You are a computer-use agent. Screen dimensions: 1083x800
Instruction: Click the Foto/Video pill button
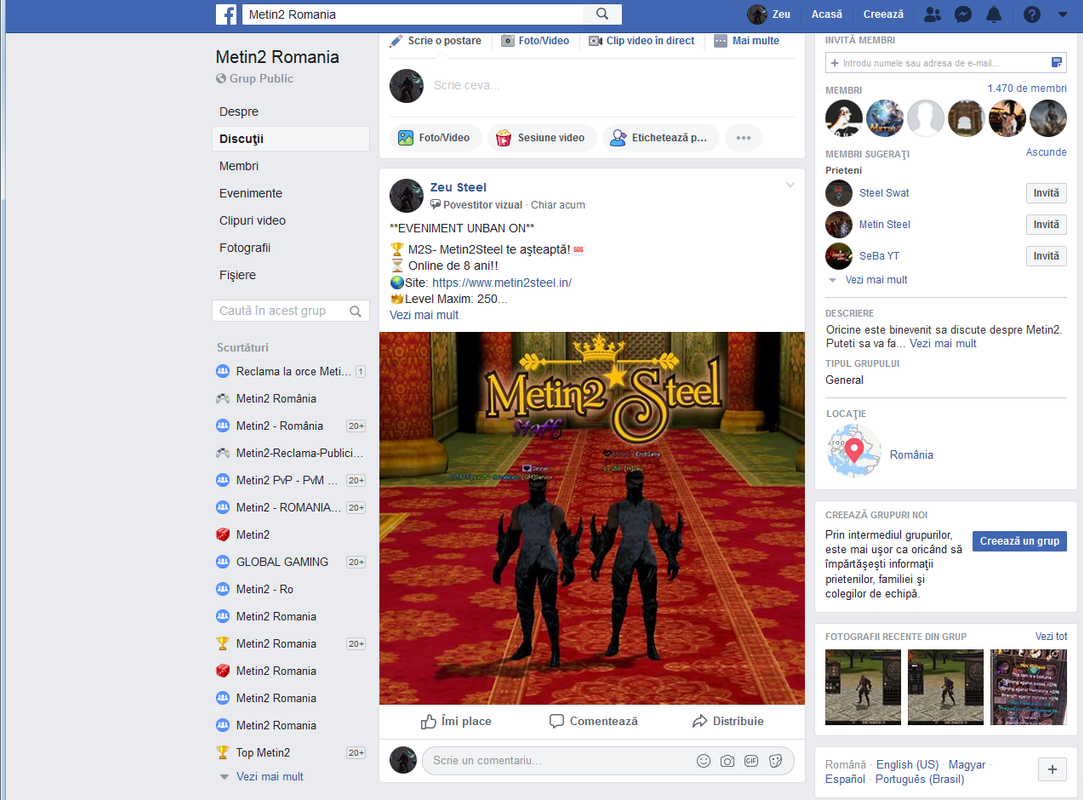(434, 137)
